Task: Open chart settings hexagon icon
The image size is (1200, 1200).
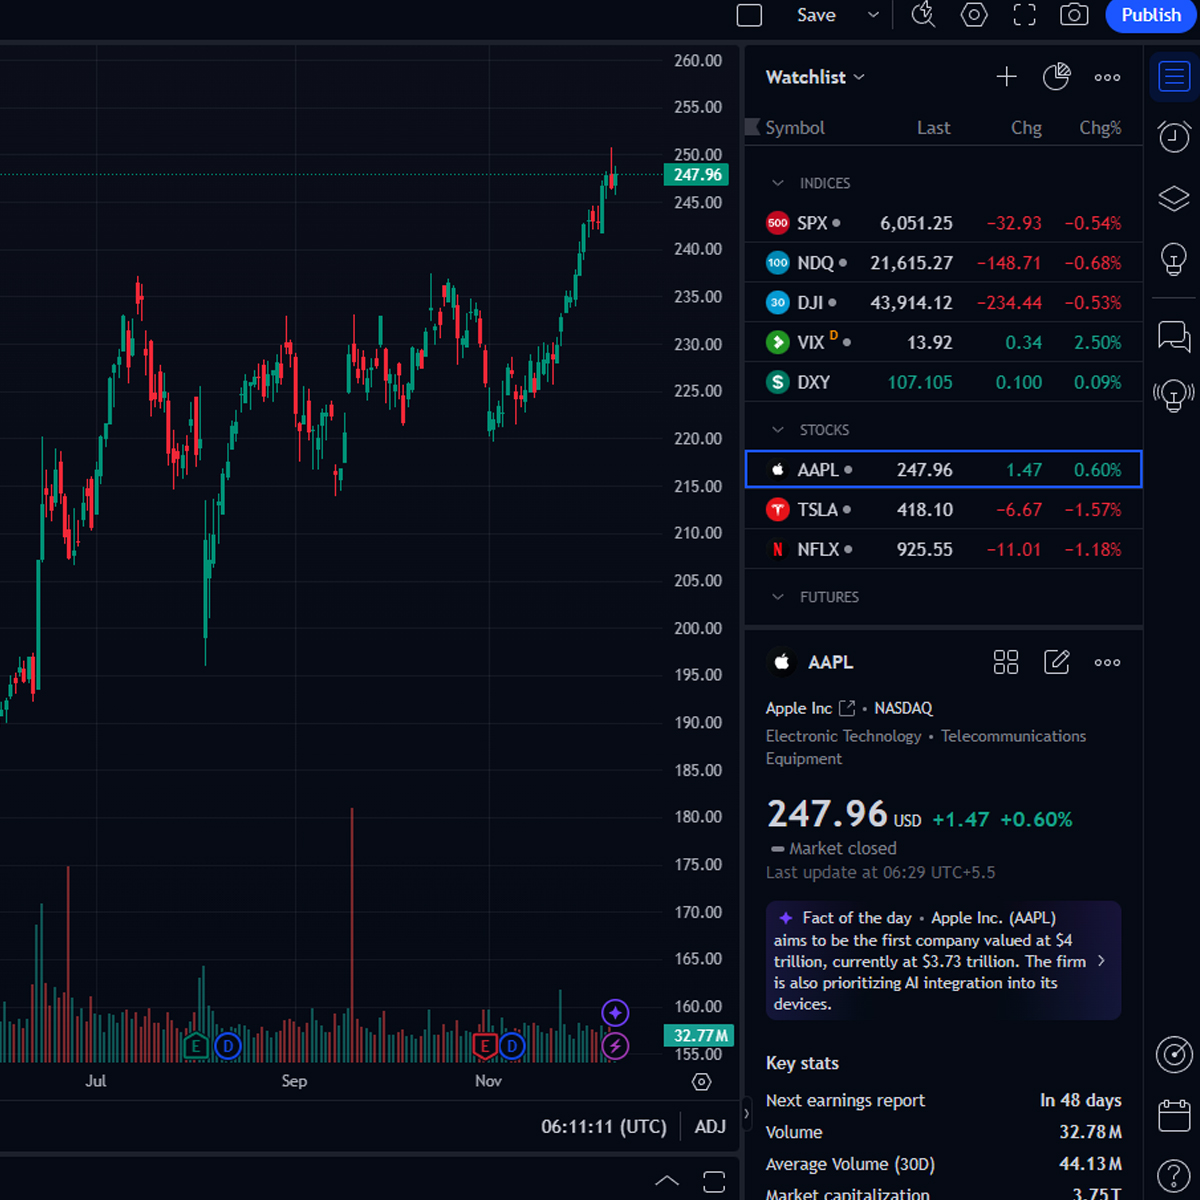Action: [974, 15]
